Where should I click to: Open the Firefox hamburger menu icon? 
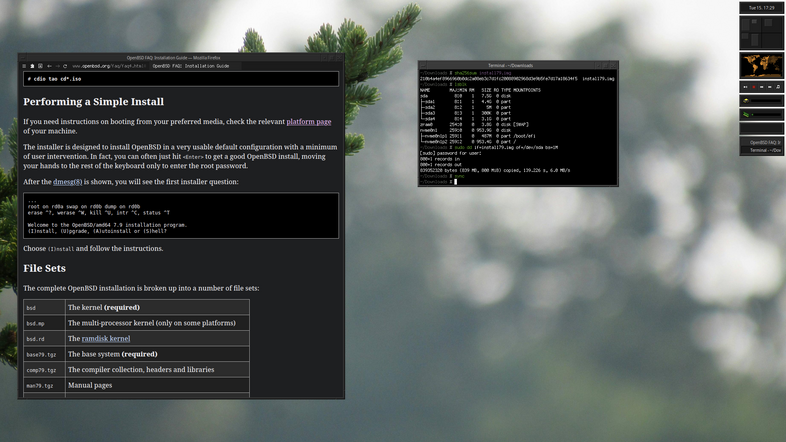[24, 66]
